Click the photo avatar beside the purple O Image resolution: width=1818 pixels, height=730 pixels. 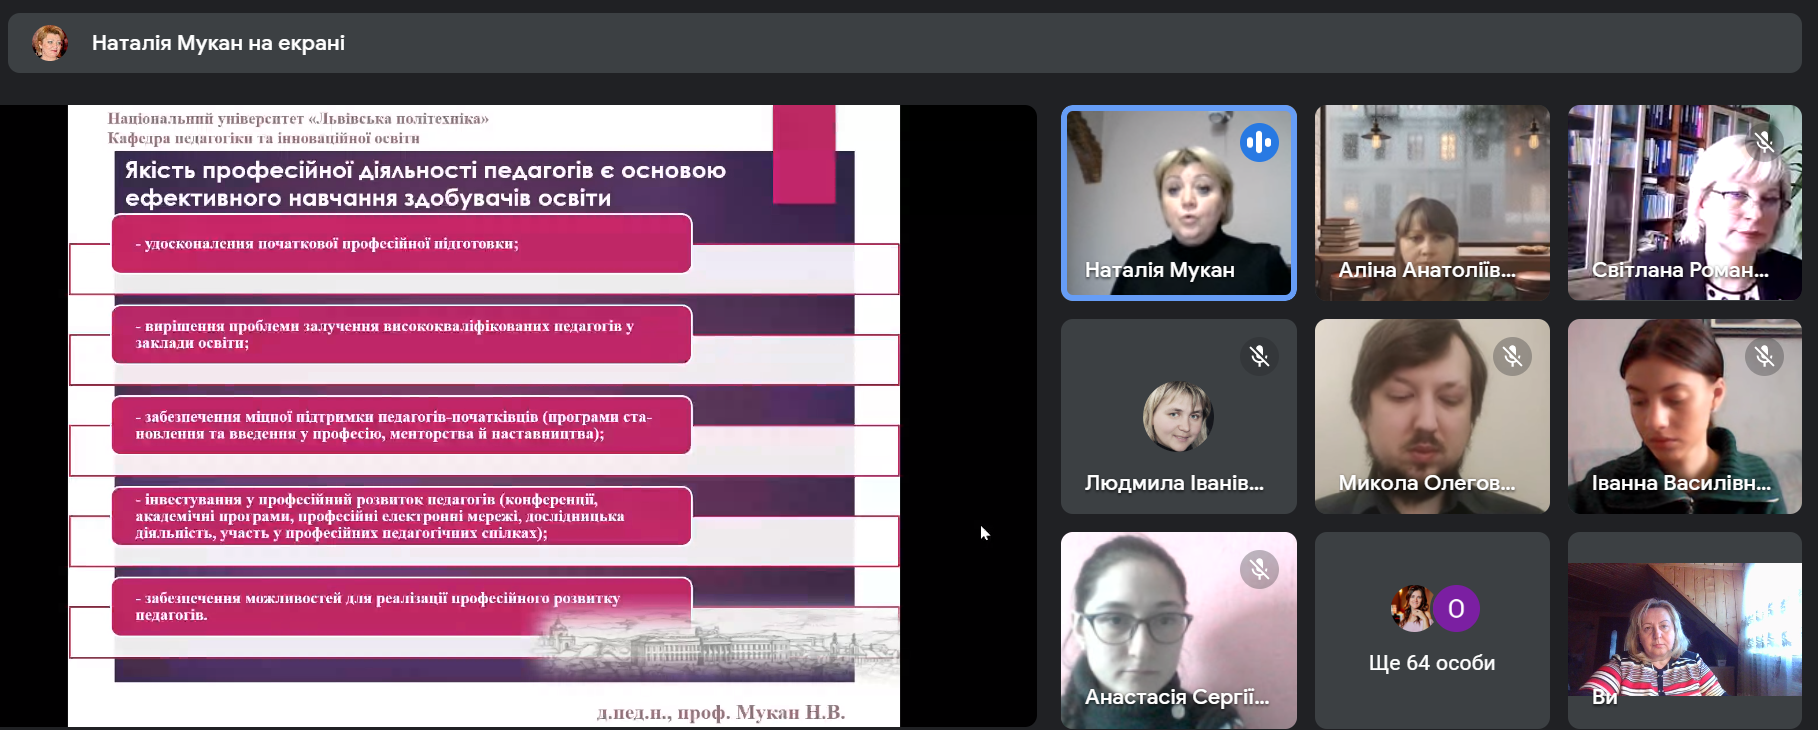[1411, 608]
